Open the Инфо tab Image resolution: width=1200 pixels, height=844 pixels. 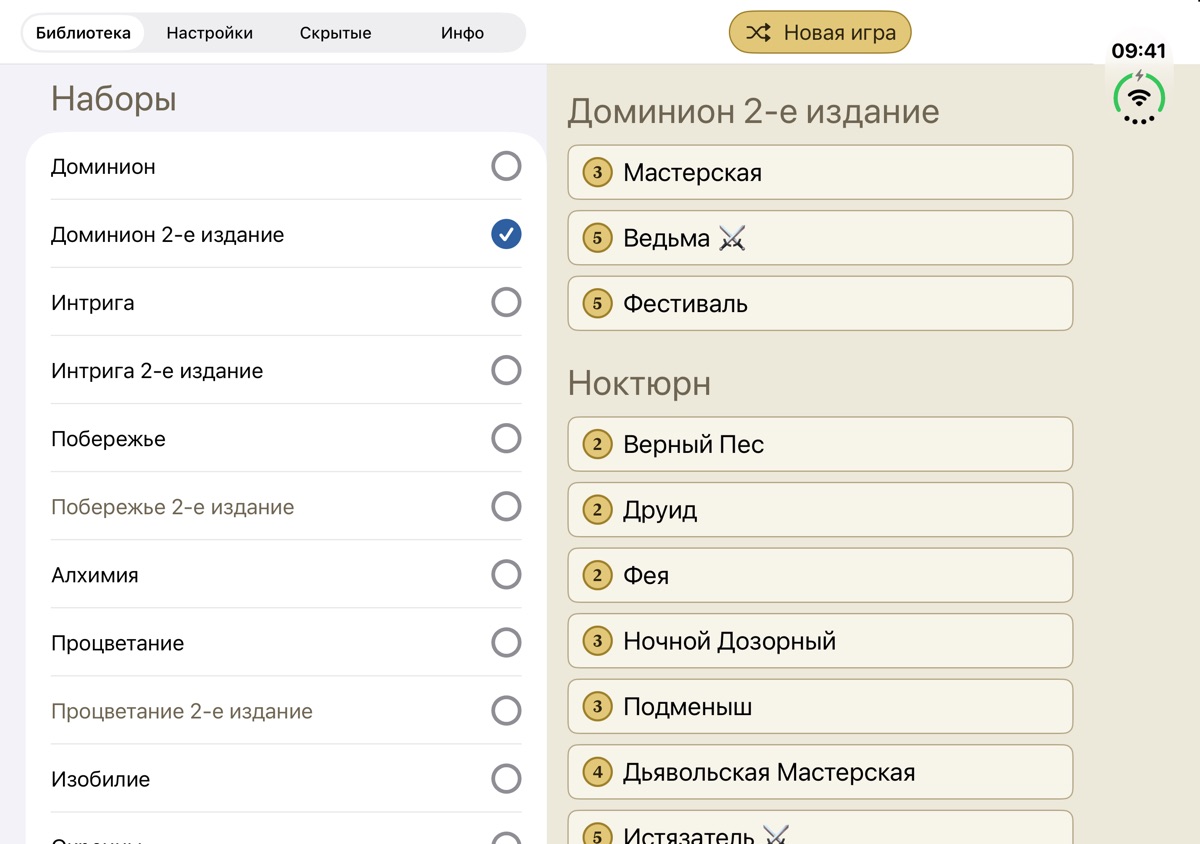point(462,32)
